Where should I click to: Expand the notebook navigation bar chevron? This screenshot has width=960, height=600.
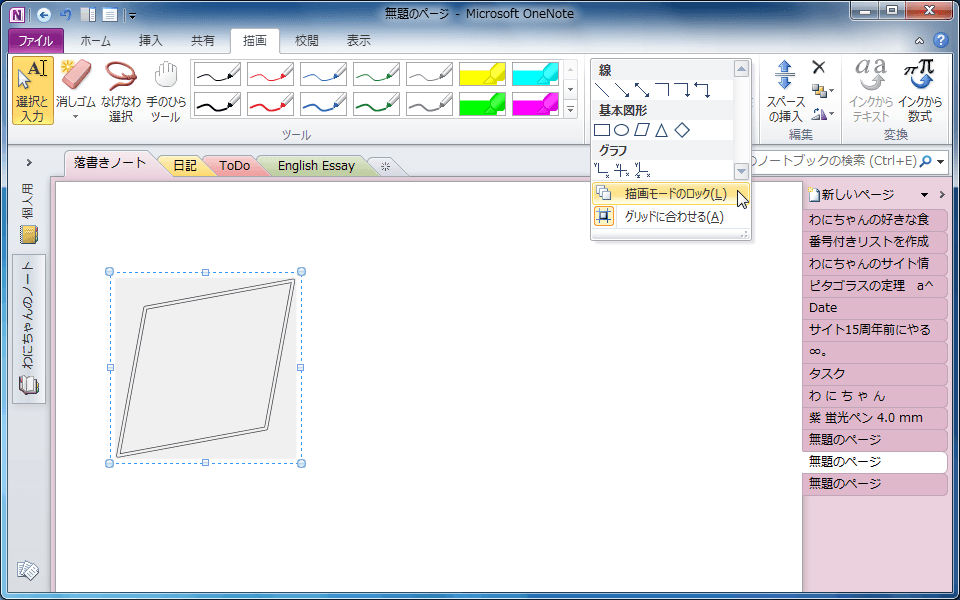pyautogui.click(x=29, y=162)
